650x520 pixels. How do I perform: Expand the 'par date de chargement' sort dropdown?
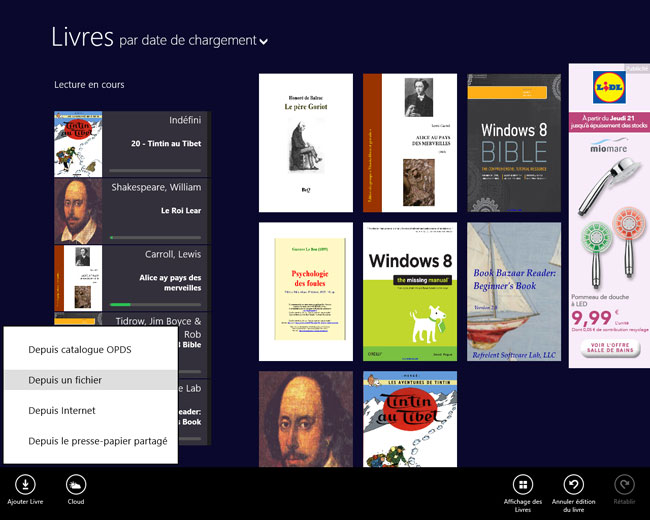click(193, 41)
